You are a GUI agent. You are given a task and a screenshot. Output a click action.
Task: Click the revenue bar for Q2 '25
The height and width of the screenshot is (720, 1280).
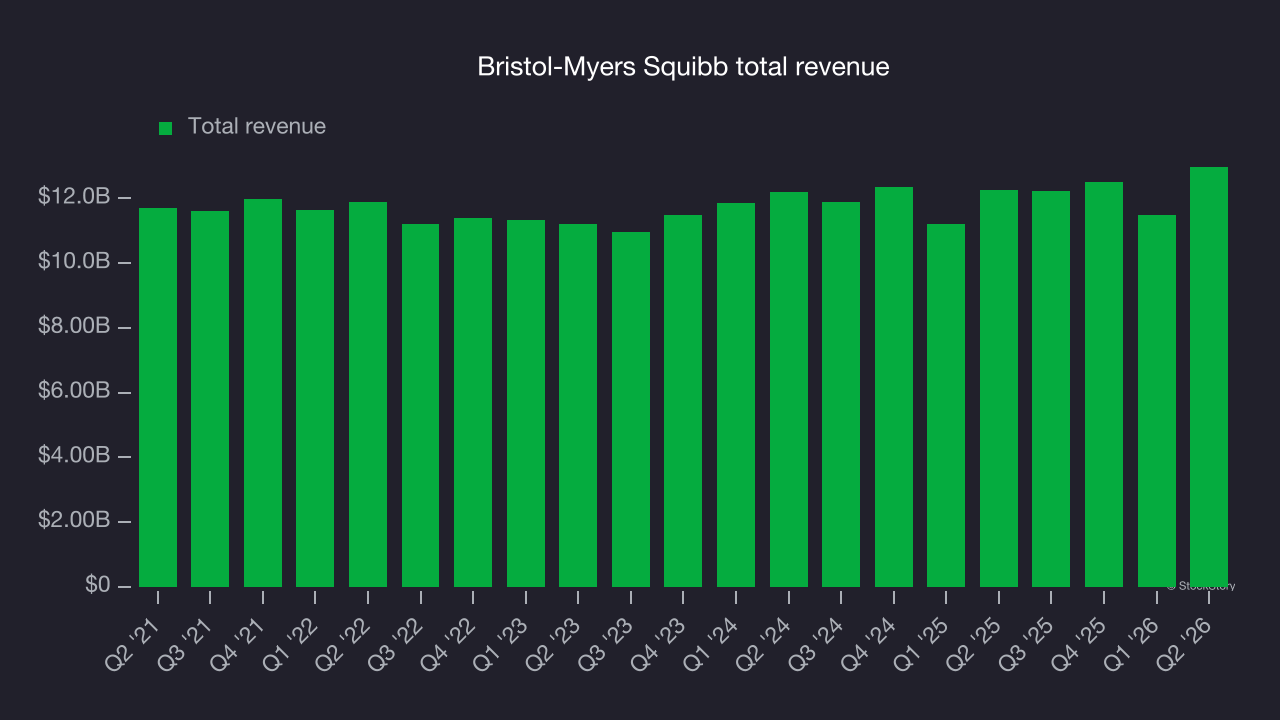(999, 388)
